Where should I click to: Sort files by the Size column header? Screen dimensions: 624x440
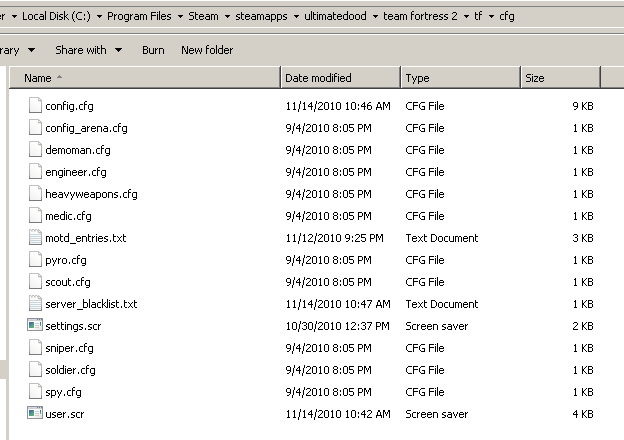pyautogui.click(x=560, y=78)
